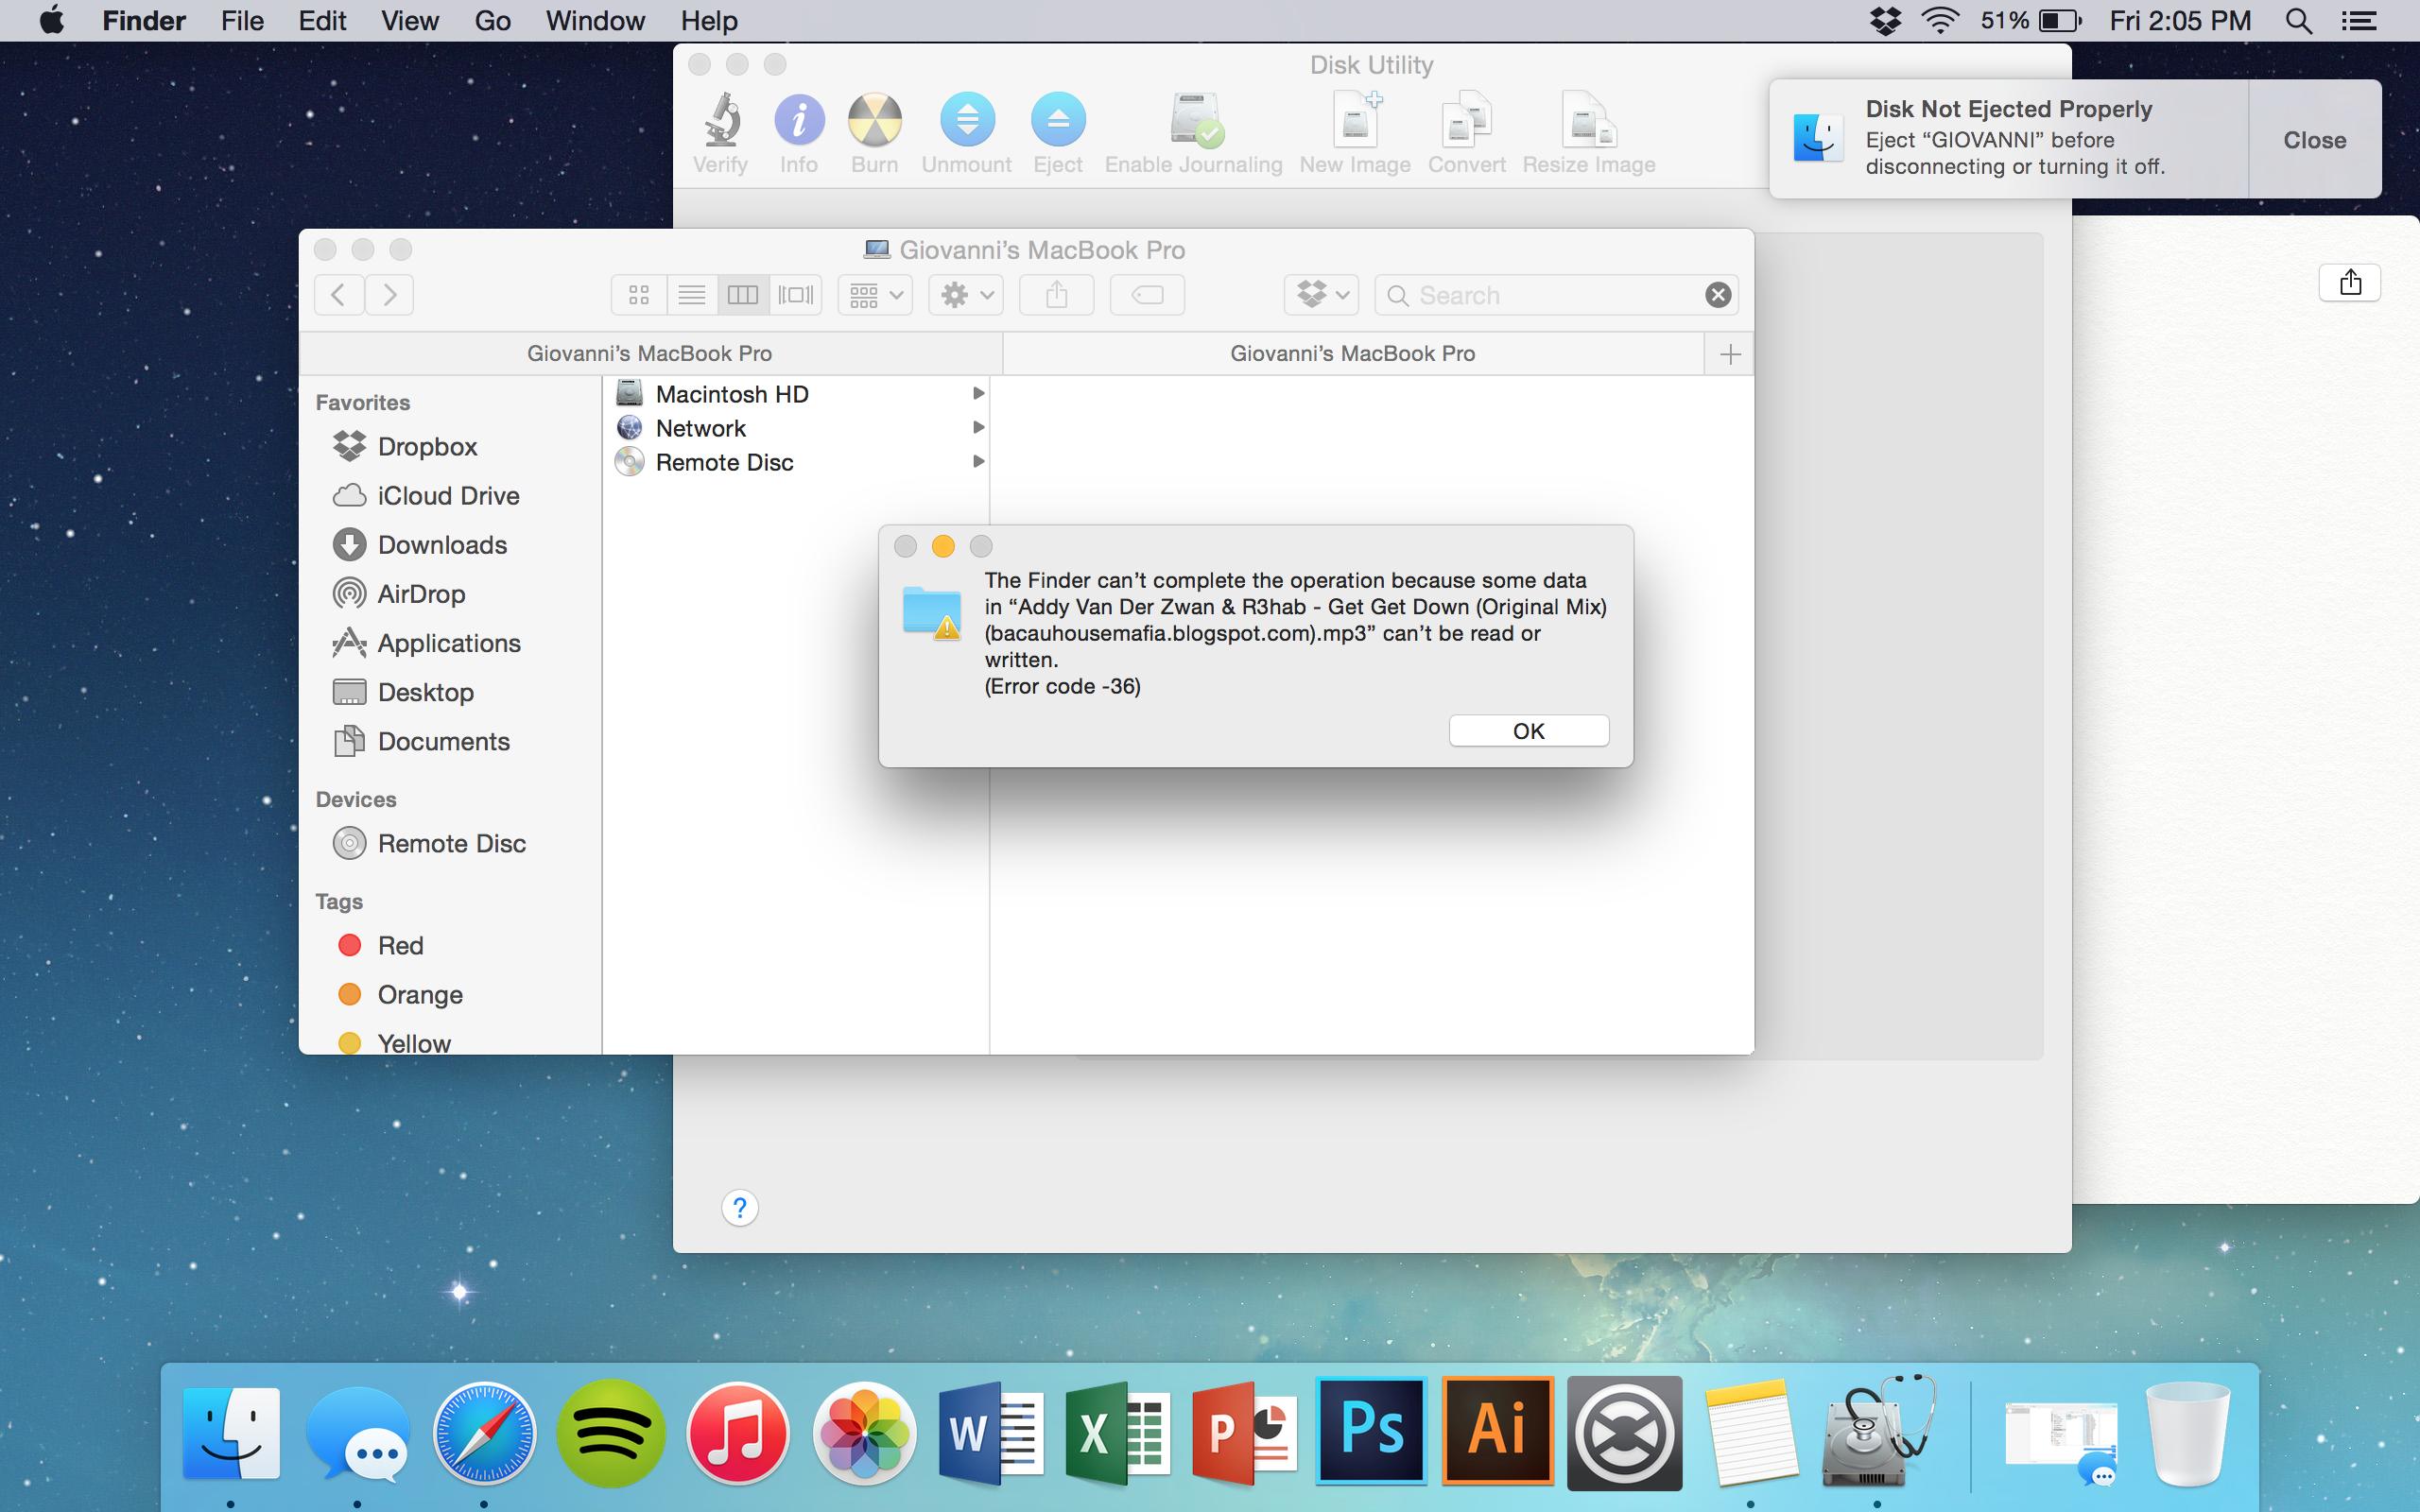The height and width of the screenshot is (1512, 2420).
Task: Open the Arrange items dropdown
Action: [875, 295]
